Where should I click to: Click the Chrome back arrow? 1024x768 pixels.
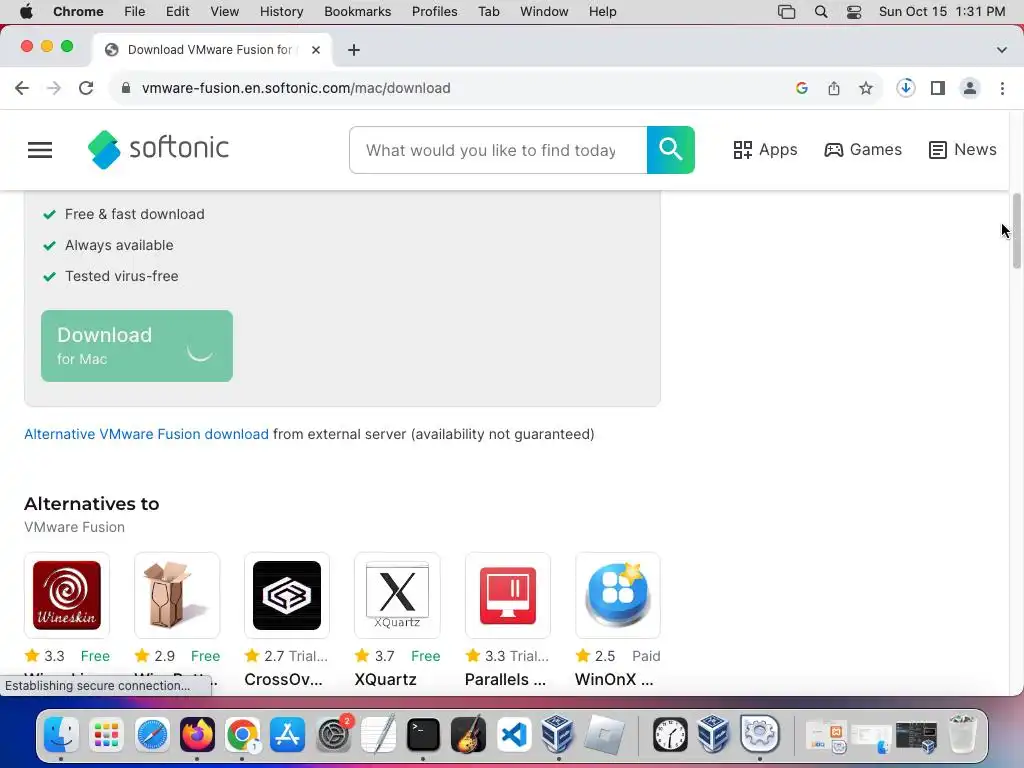22,88
